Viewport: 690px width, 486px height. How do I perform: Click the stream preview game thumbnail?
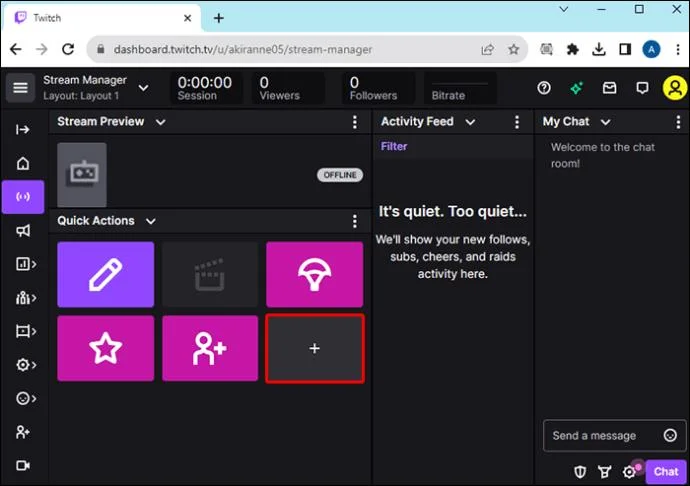coord(82,174)
